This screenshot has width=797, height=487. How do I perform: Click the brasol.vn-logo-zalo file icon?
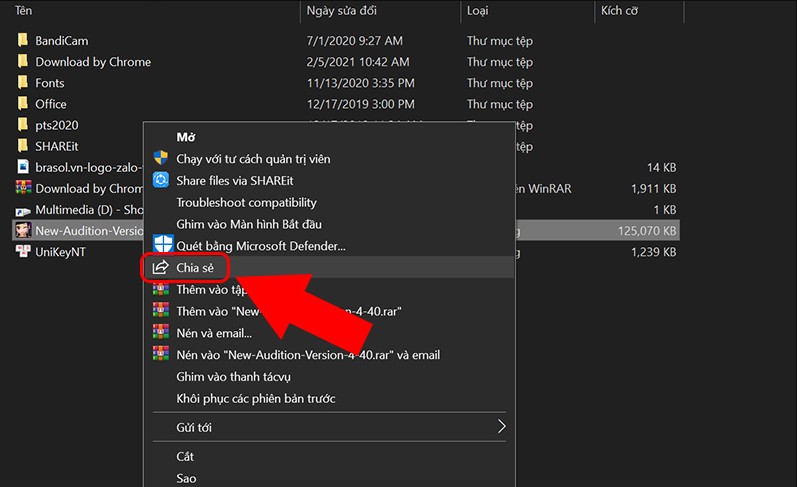[x=23, y=167]
